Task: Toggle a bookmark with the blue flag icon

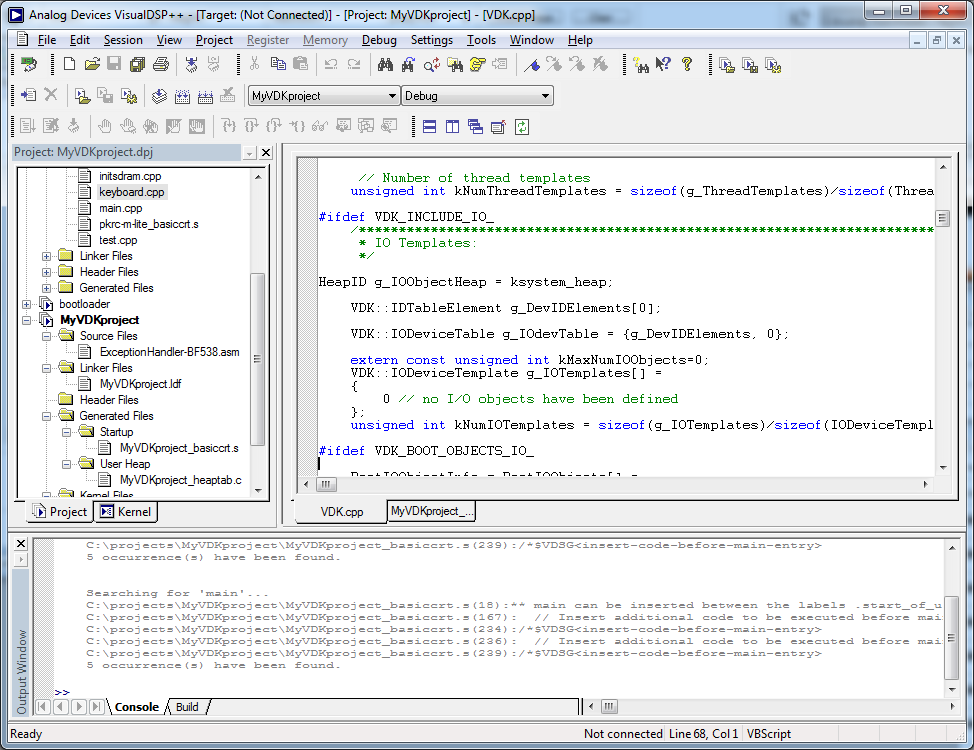Action: [x=533, y=65]
